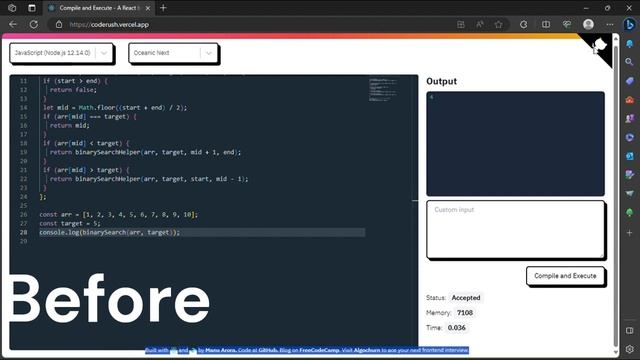This screenshot has width=640, height=360.
Task: Place cursor on const arr array line
Action: (x=118, y=214)
